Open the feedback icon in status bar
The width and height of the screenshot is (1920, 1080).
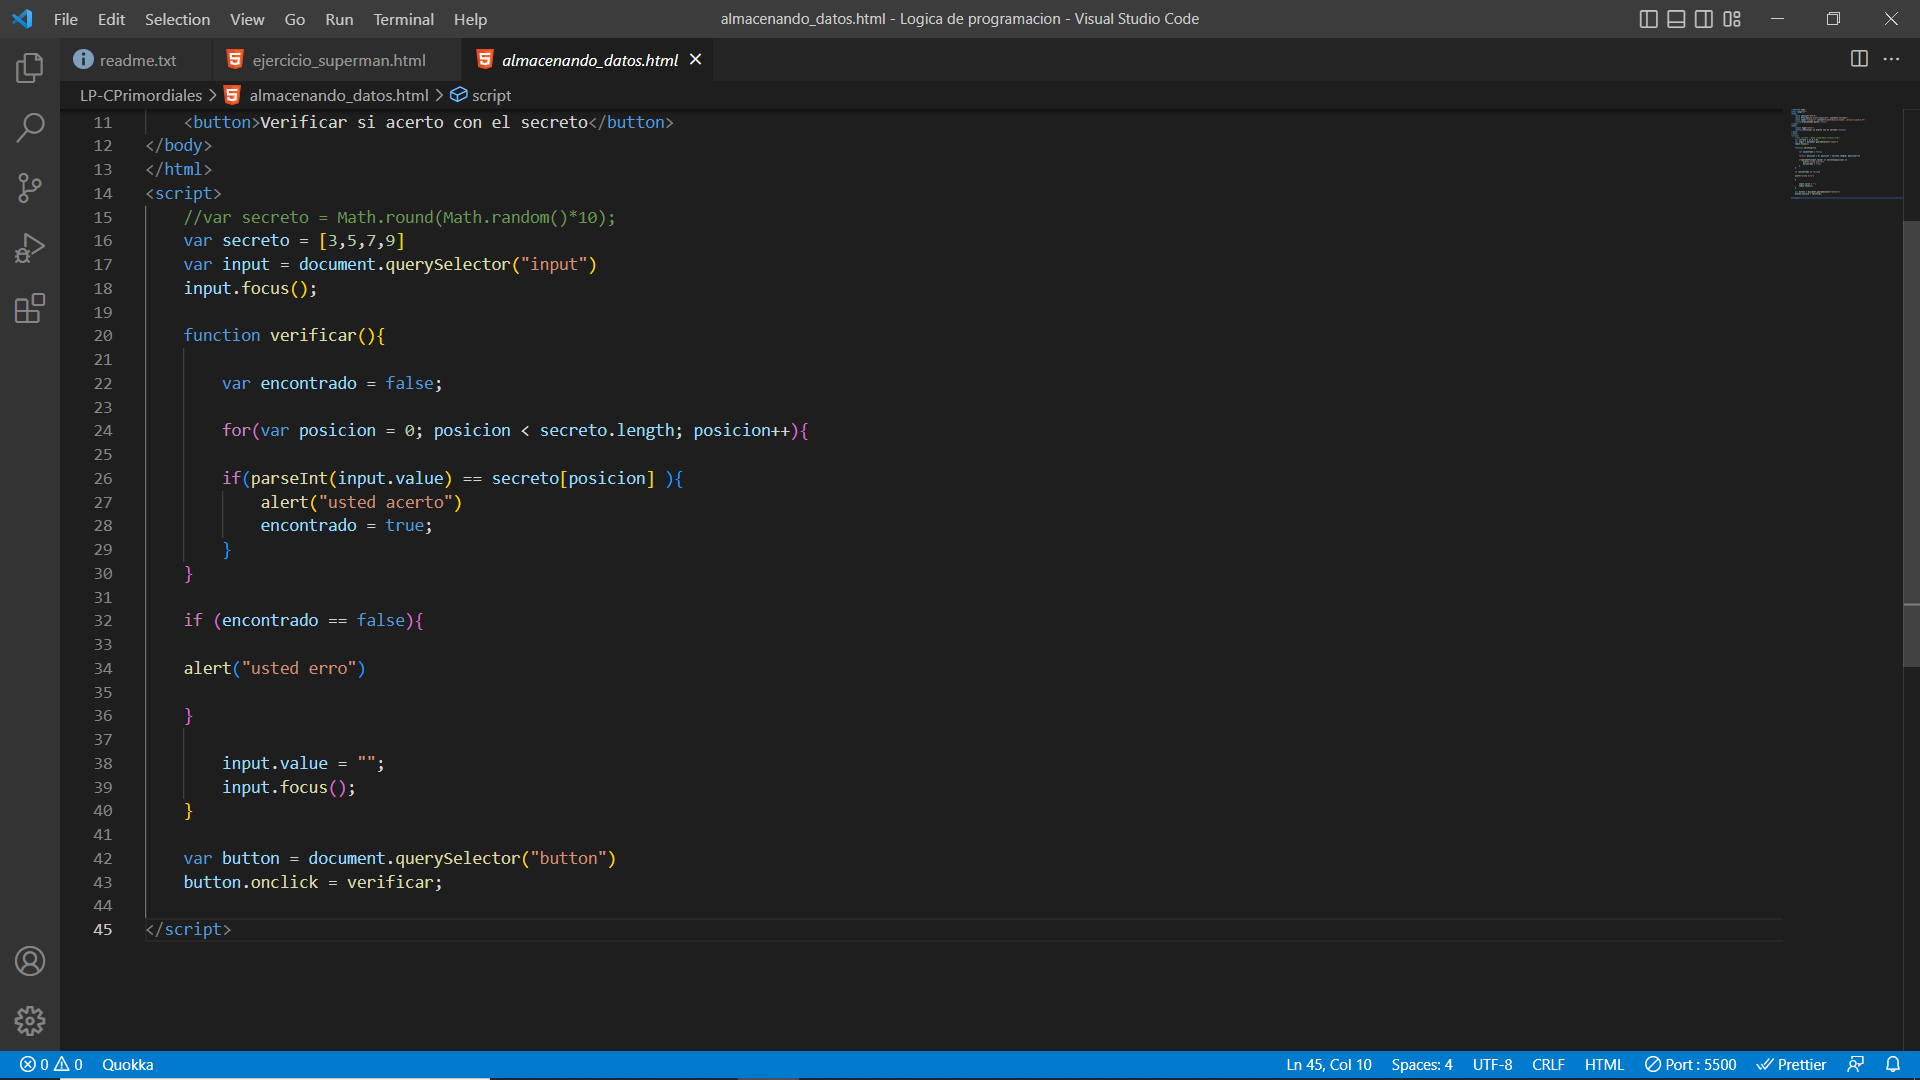tap(1856, 1064)
